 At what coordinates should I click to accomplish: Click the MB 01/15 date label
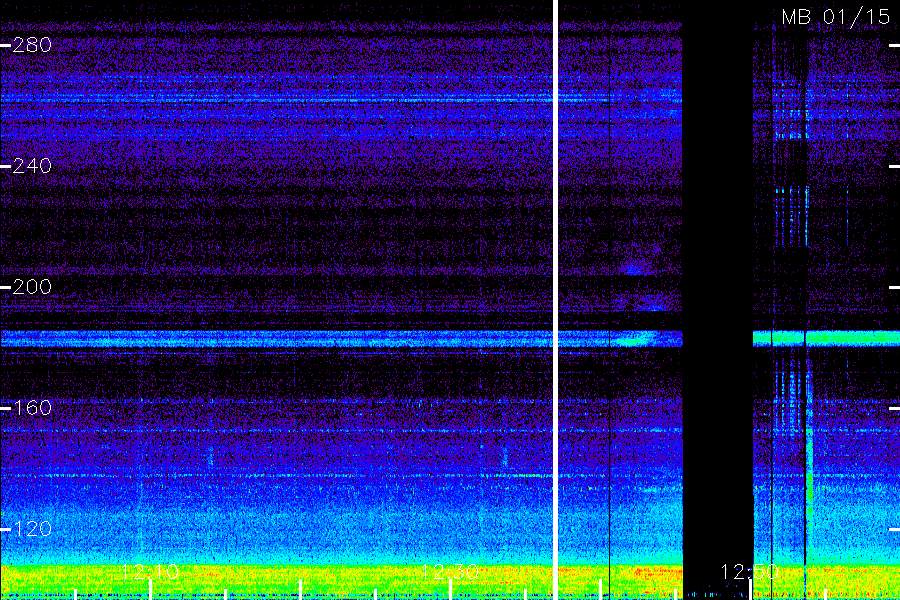(835, 17)
